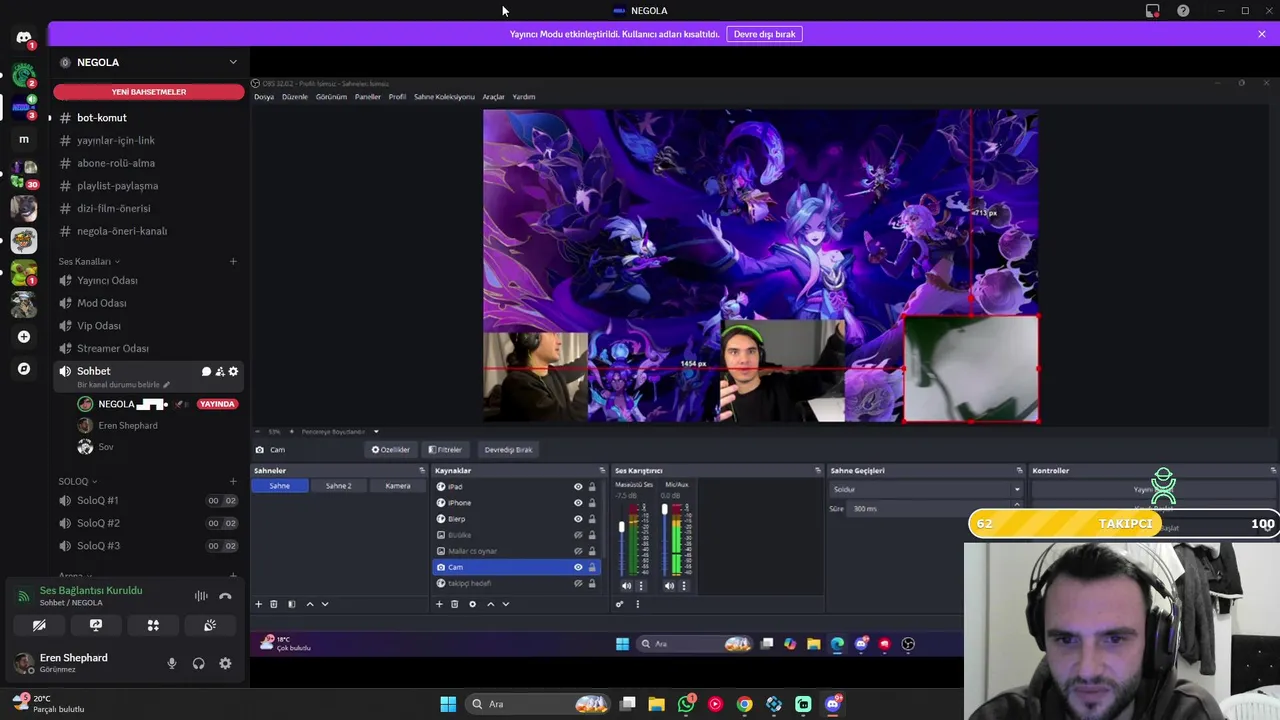
Task: Click remove scene trash icon in streamed OBS
Action: click(274, 604)
